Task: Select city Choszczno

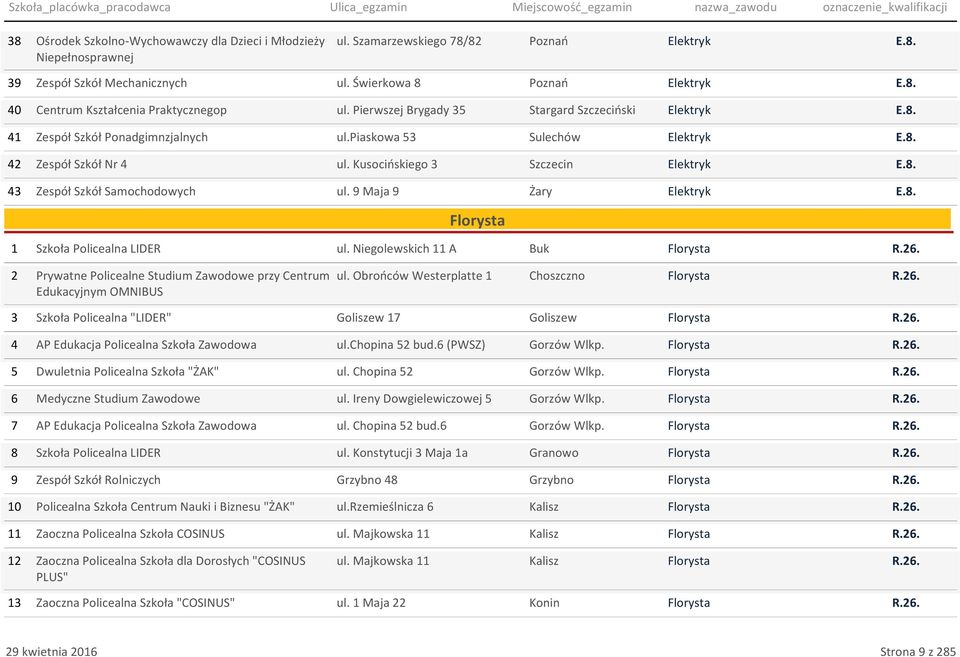Action: click(x=557, y=276)
